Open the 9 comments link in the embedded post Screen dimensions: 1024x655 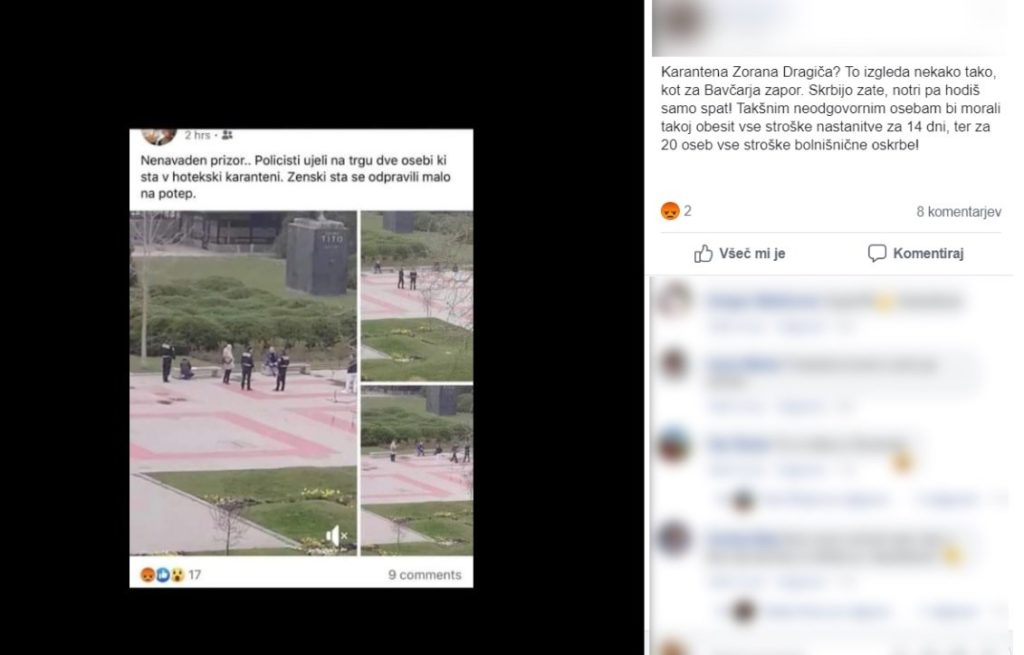[424, 575]
